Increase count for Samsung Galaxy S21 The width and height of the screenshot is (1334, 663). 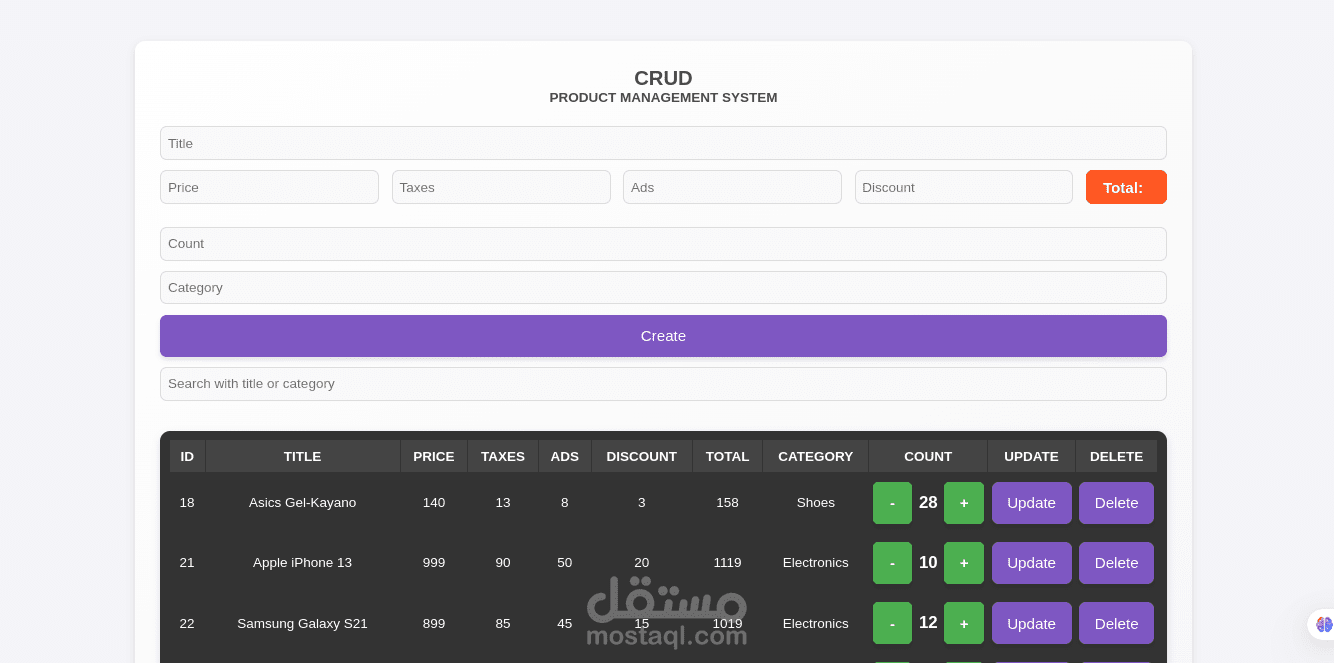964,623
